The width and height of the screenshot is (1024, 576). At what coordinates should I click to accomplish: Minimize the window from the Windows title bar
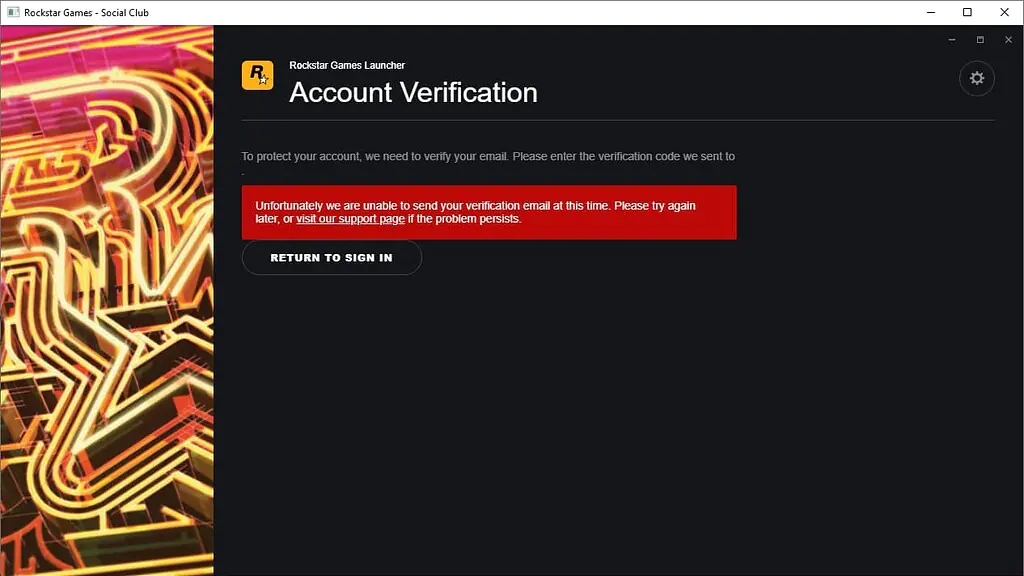click(931, 12)
